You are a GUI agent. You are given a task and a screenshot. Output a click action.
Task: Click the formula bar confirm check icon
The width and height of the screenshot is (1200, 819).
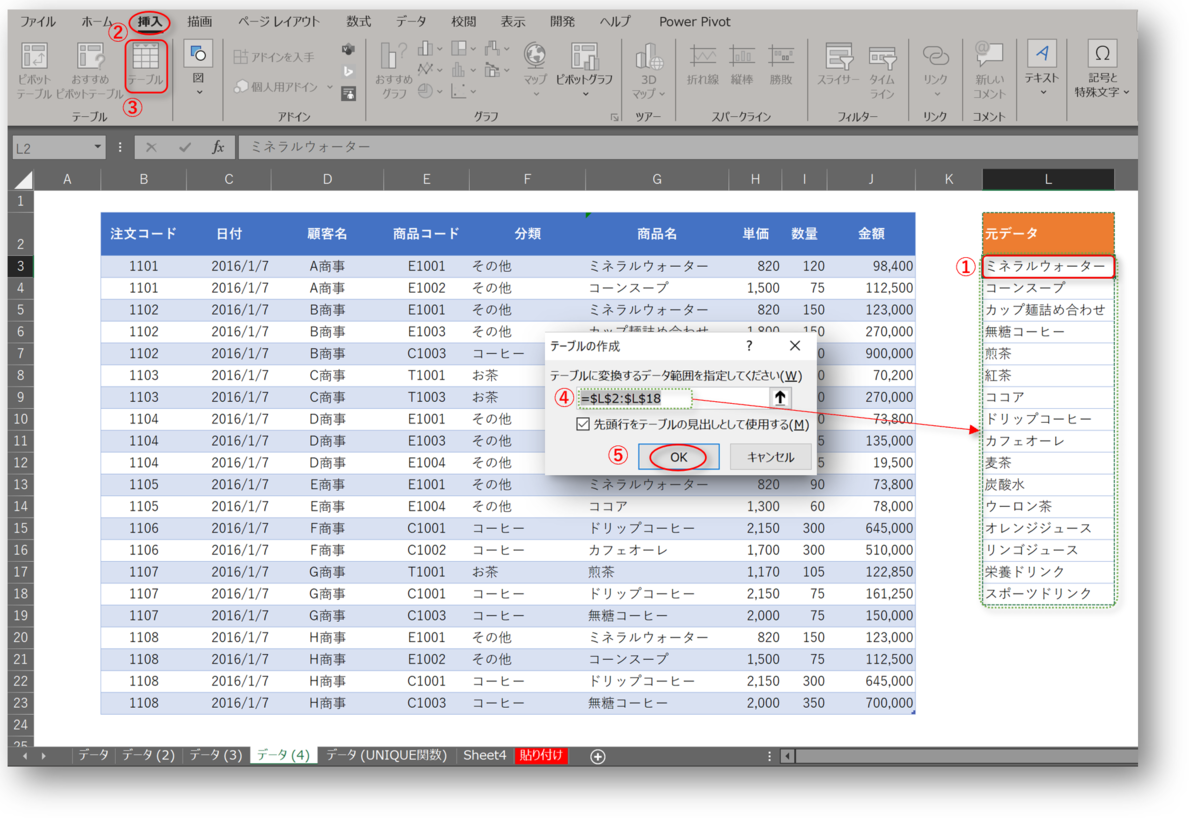click(184, 147)
